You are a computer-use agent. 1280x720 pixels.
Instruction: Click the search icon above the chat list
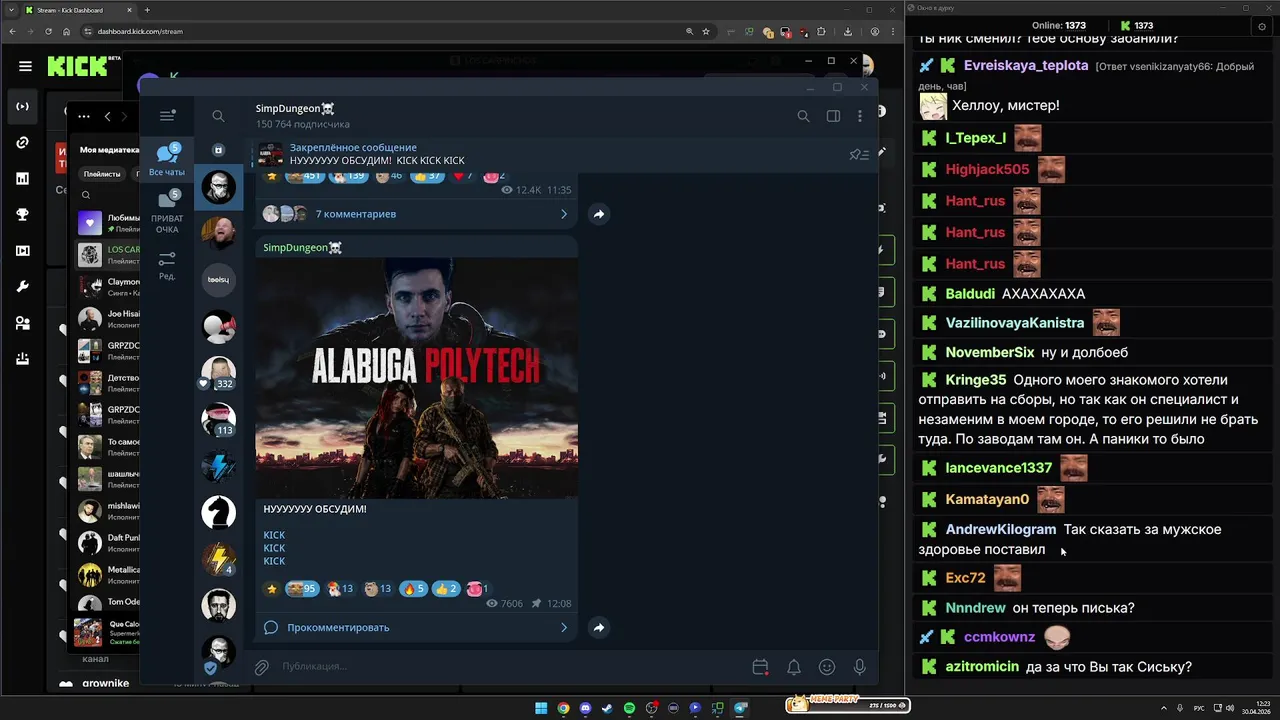218,116
